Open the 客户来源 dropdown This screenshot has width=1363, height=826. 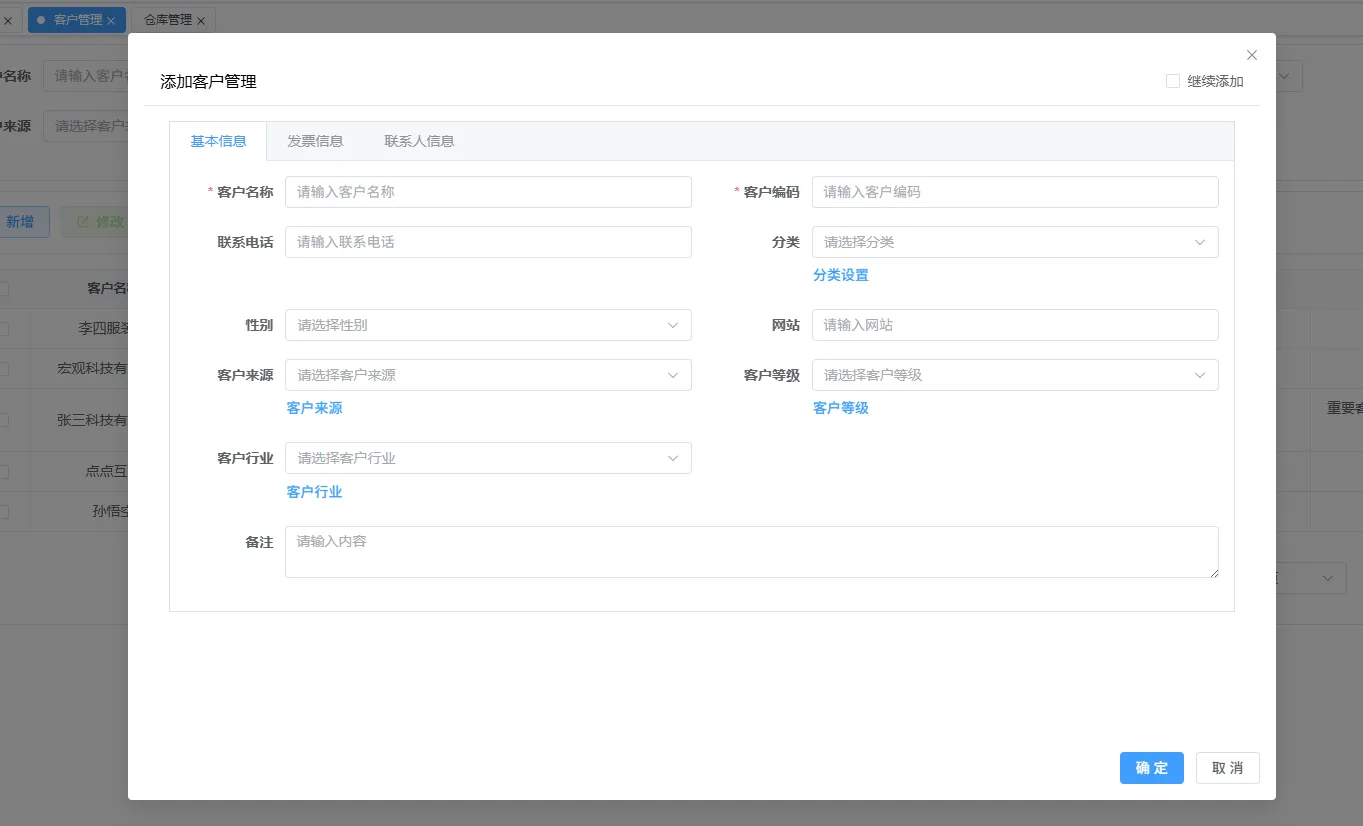(x=487, y=375)
